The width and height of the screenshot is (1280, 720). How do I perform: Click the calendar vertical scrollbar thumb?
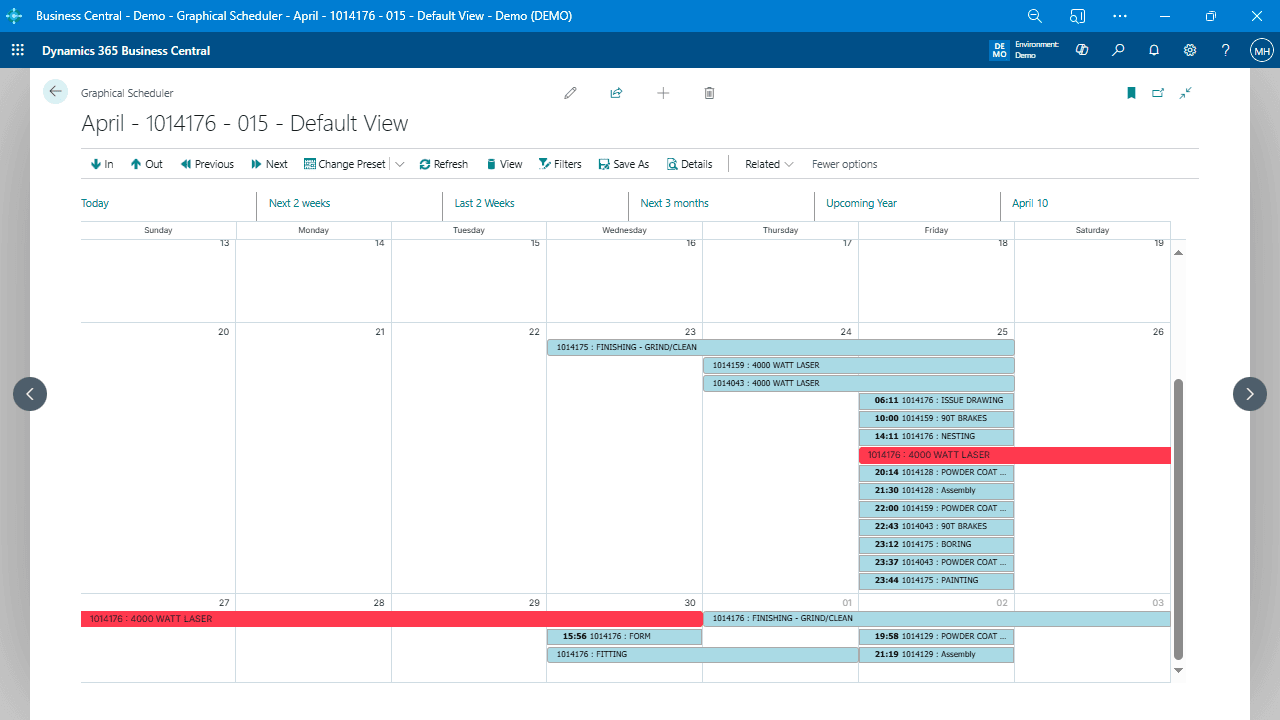click(1177, 518)
